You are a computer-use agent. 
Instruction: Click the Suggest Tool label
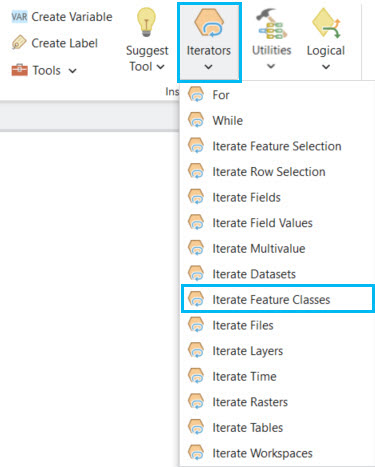147,58
